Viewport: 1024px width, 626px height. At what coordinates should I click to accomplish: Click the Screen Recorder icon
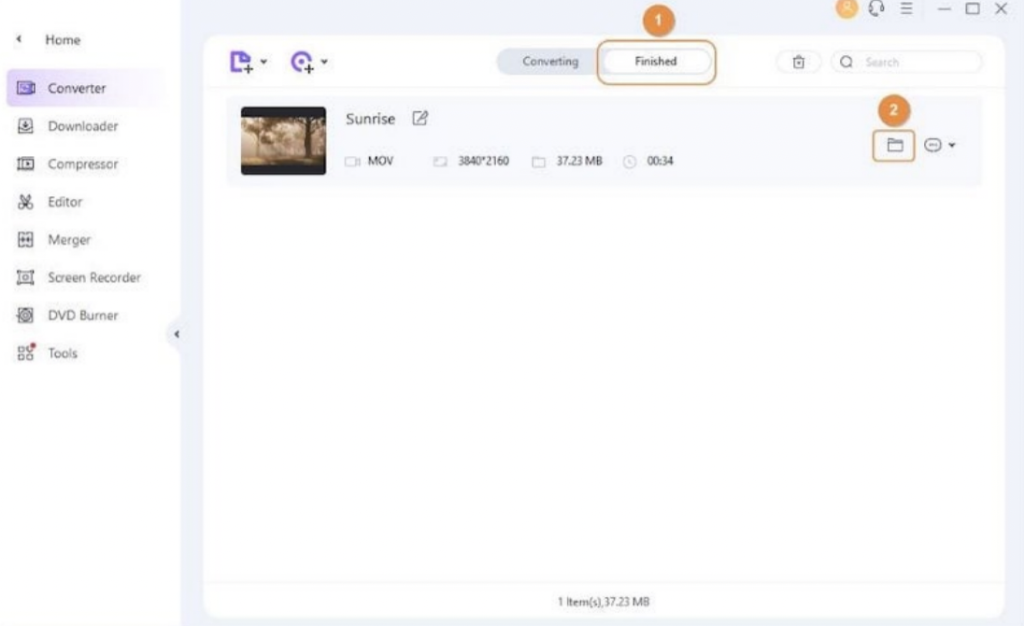(25, 277)
